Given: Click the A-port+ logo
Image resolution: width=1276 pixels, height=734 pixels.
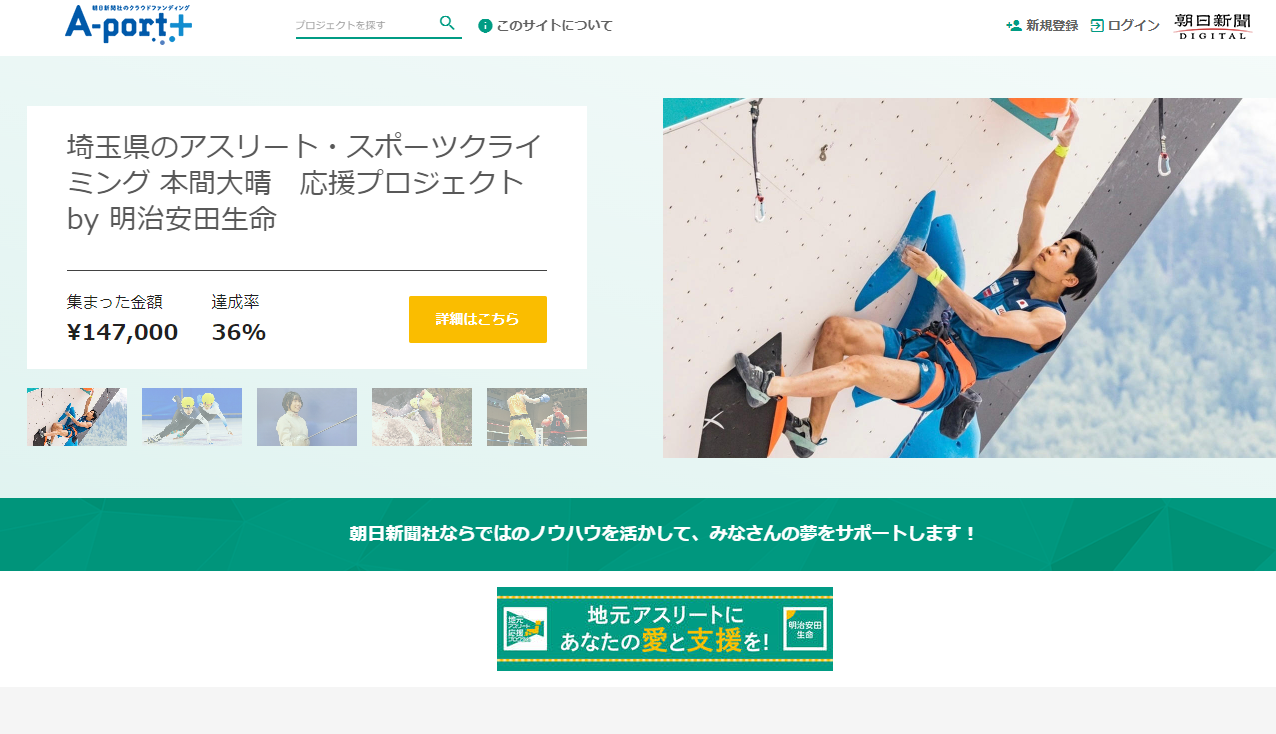Looking at the screenshot, I should [128, 24].
